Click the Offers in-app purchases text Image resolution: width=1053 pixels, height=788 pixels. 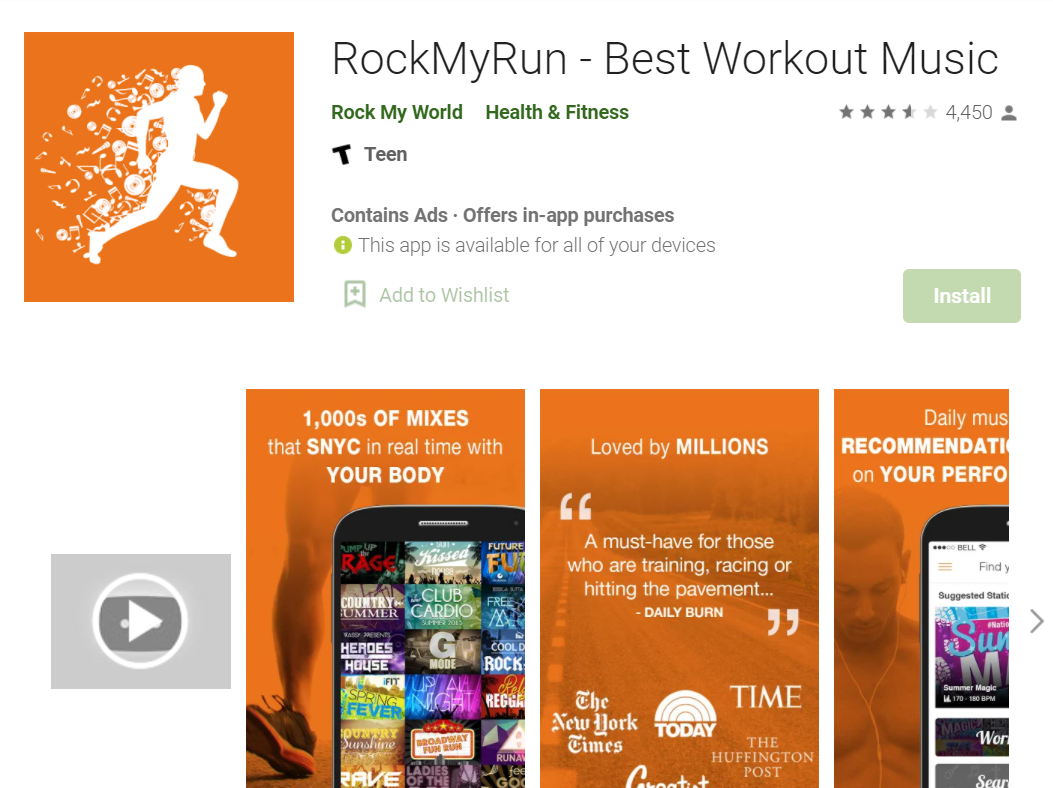point(568,215)
